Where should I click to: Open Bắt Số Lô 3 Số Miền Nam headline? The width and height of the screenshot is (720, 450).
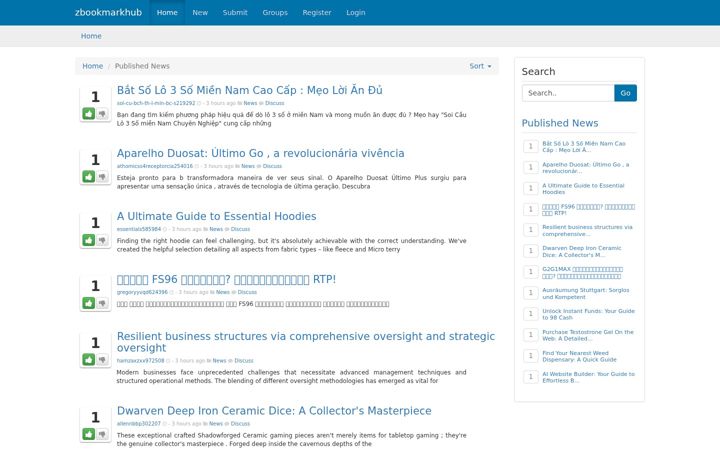(249, 90)
